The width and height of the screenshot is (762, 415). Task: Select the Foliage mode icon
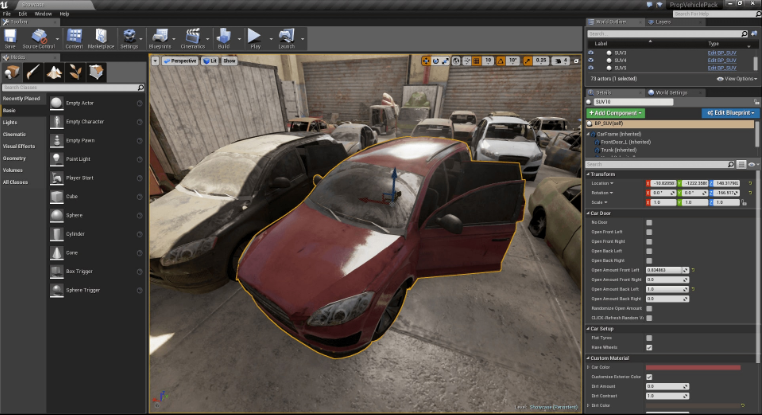[x=75, y=72]
